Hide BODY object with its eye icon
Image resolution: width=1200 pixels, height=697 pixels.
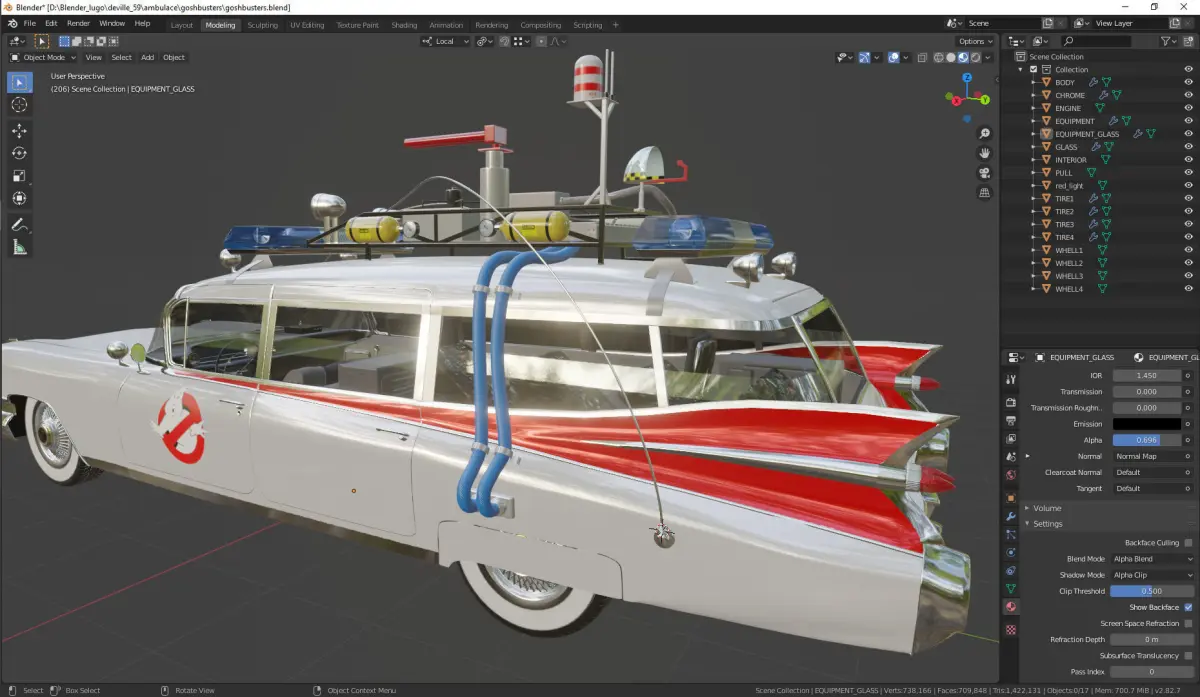click(x=1189, y=82)
